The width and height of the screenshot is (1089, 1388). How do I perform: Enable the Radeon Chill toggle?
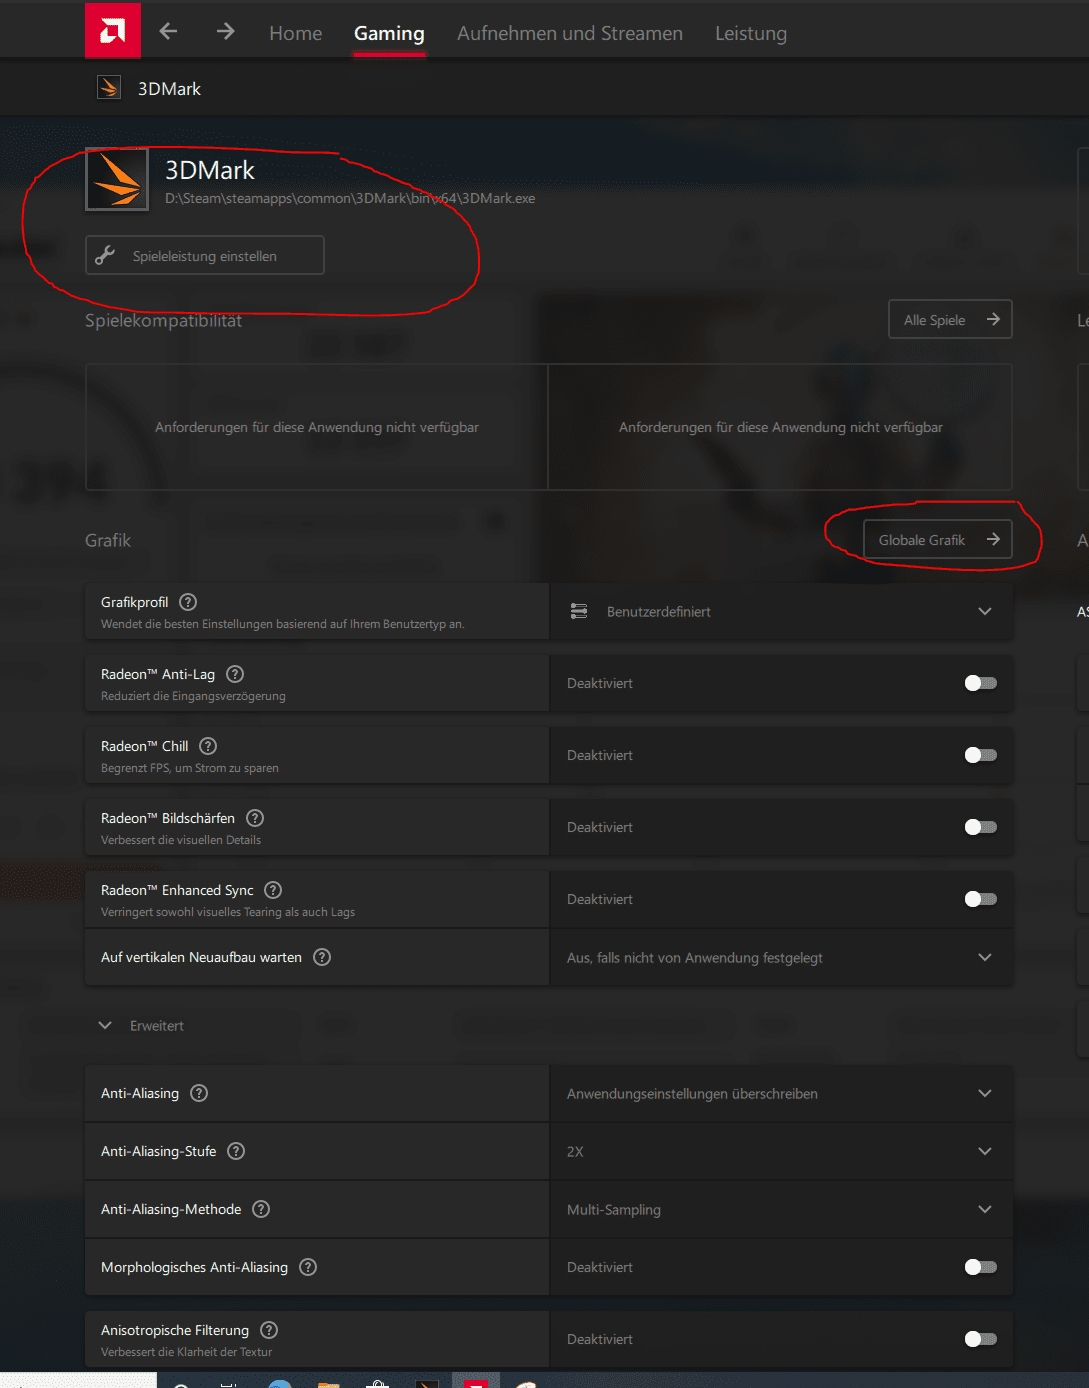980,755
